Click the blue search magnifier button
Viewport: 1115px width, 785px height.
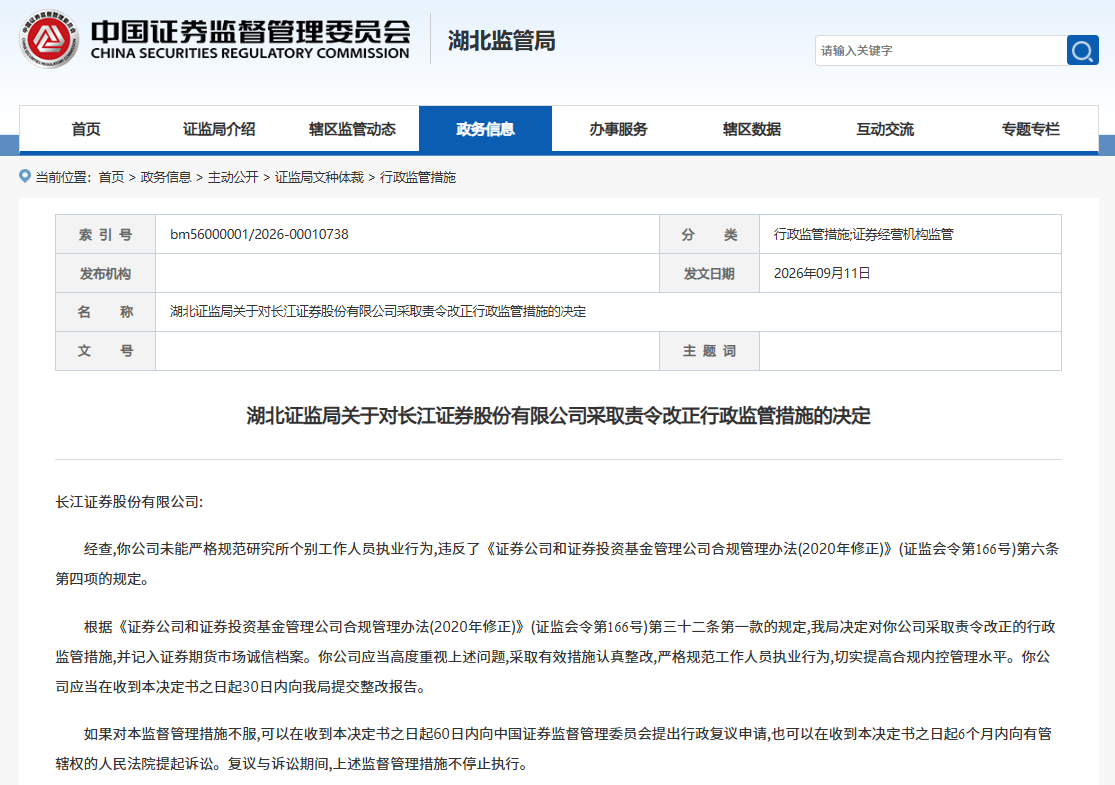pyautogui.click(x=1082, y=50)
